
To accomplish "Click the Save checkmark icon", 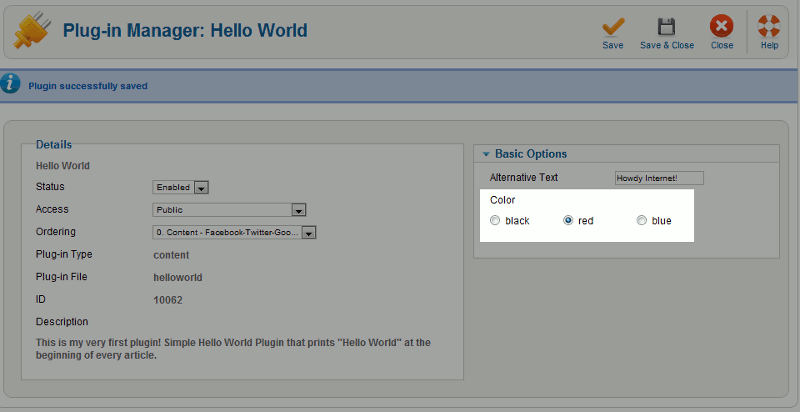I will (x=613, y=28).
